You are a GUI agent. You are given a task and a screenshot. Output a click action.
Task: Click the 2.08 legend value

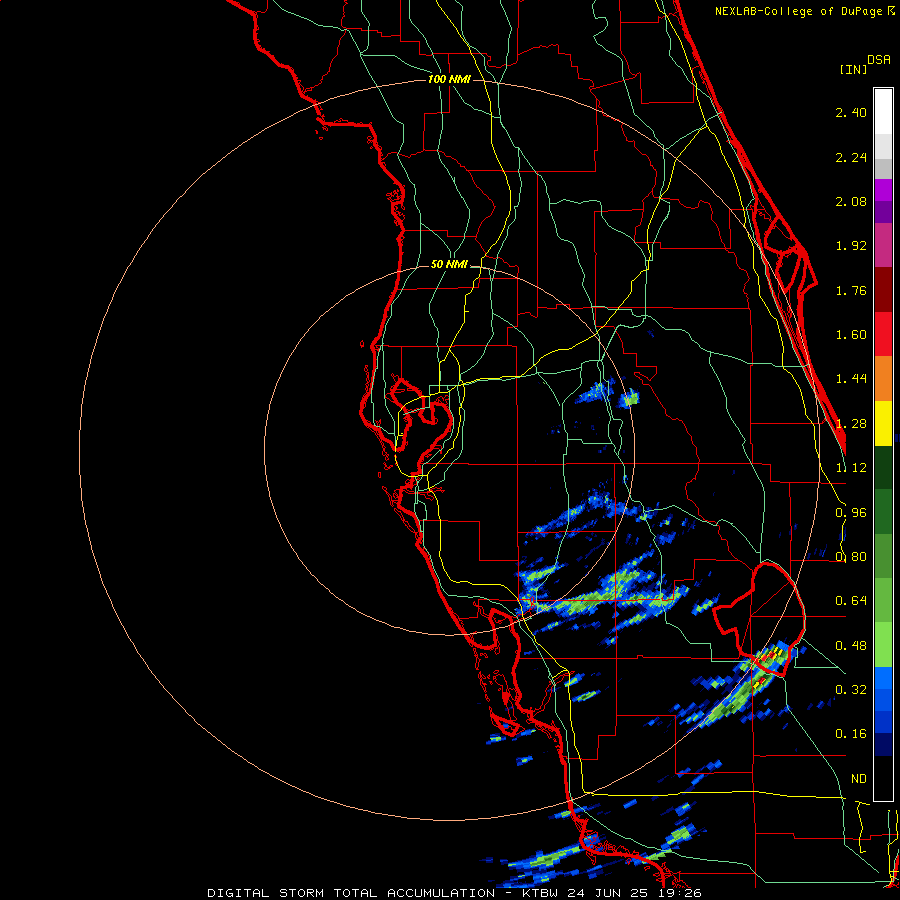pyautogui.click(x=851, y=201)
